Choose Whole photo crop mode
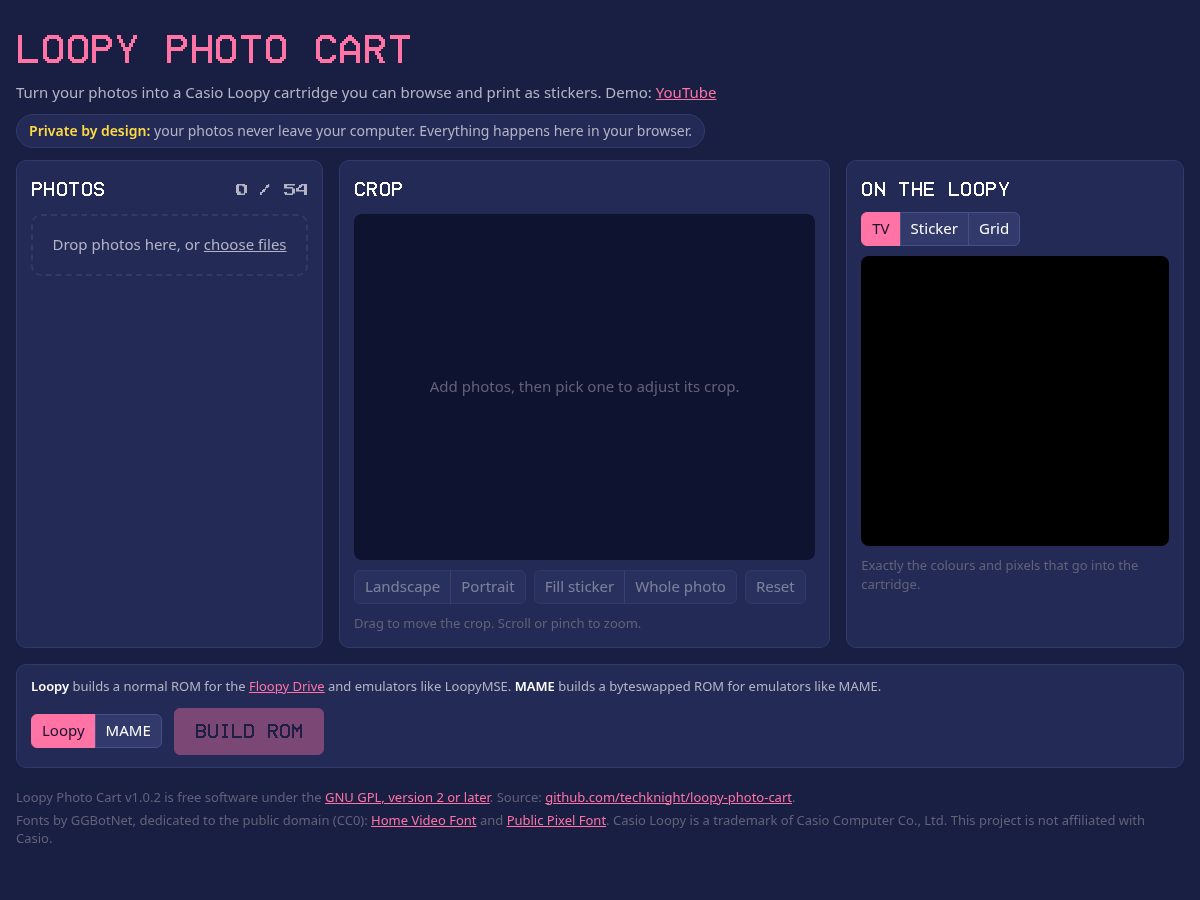Image resolution: width=1200 pixels, height=900 pixels. coord(680,587)
